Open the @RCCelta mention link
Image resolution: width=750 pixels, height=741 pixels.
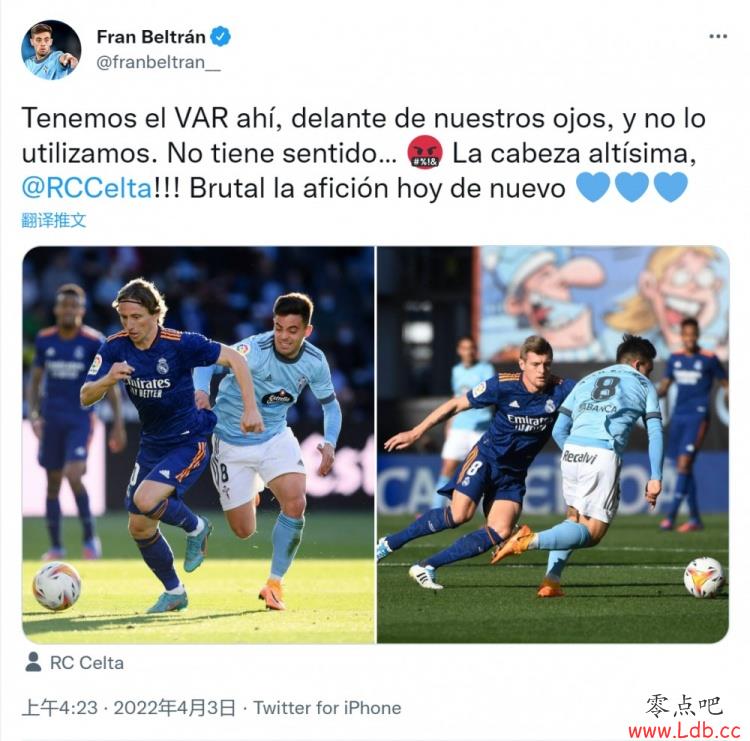point(87,188)
